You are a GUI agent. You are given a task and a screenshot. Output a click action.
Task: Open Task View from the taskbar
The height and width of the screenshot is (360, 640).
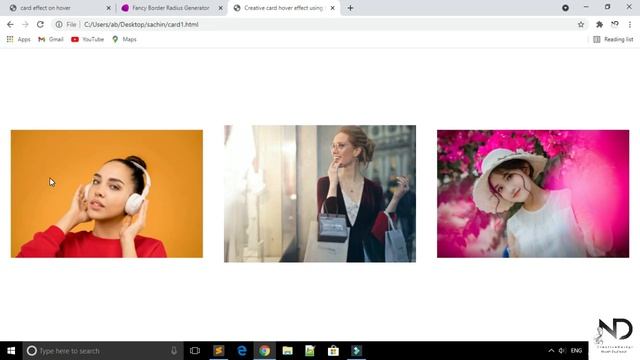coord(195,351)
